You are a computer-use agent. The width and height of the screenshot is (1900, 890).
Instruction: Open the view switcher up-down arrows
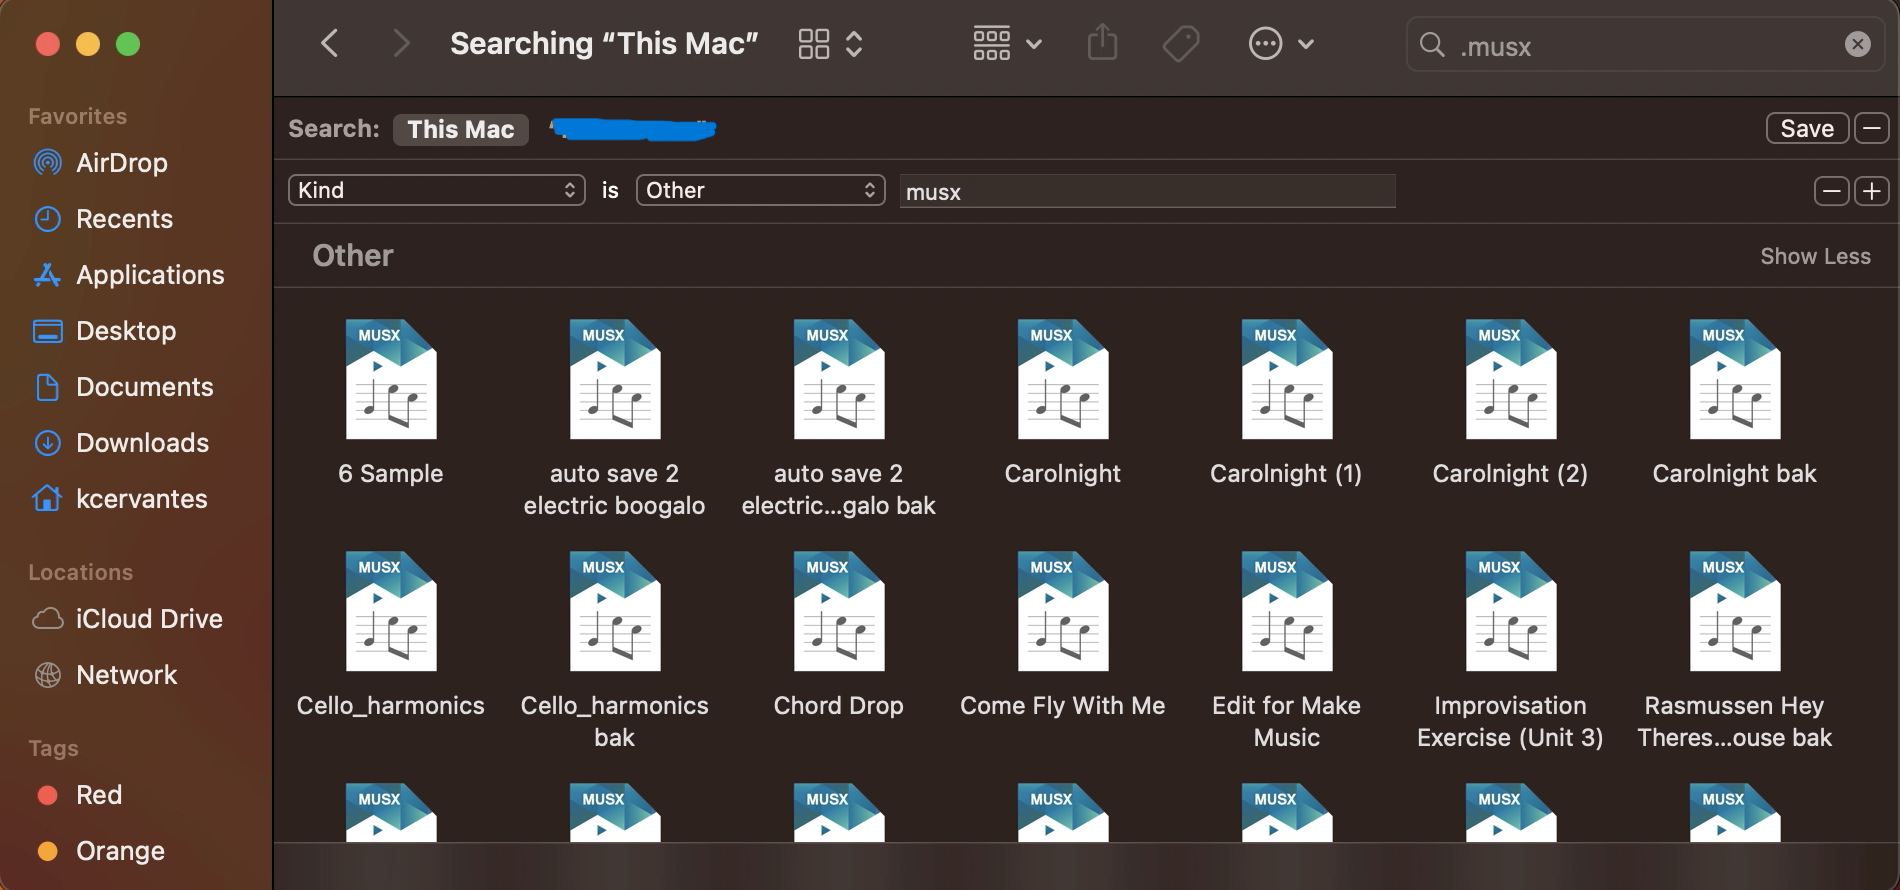(854, 44)
